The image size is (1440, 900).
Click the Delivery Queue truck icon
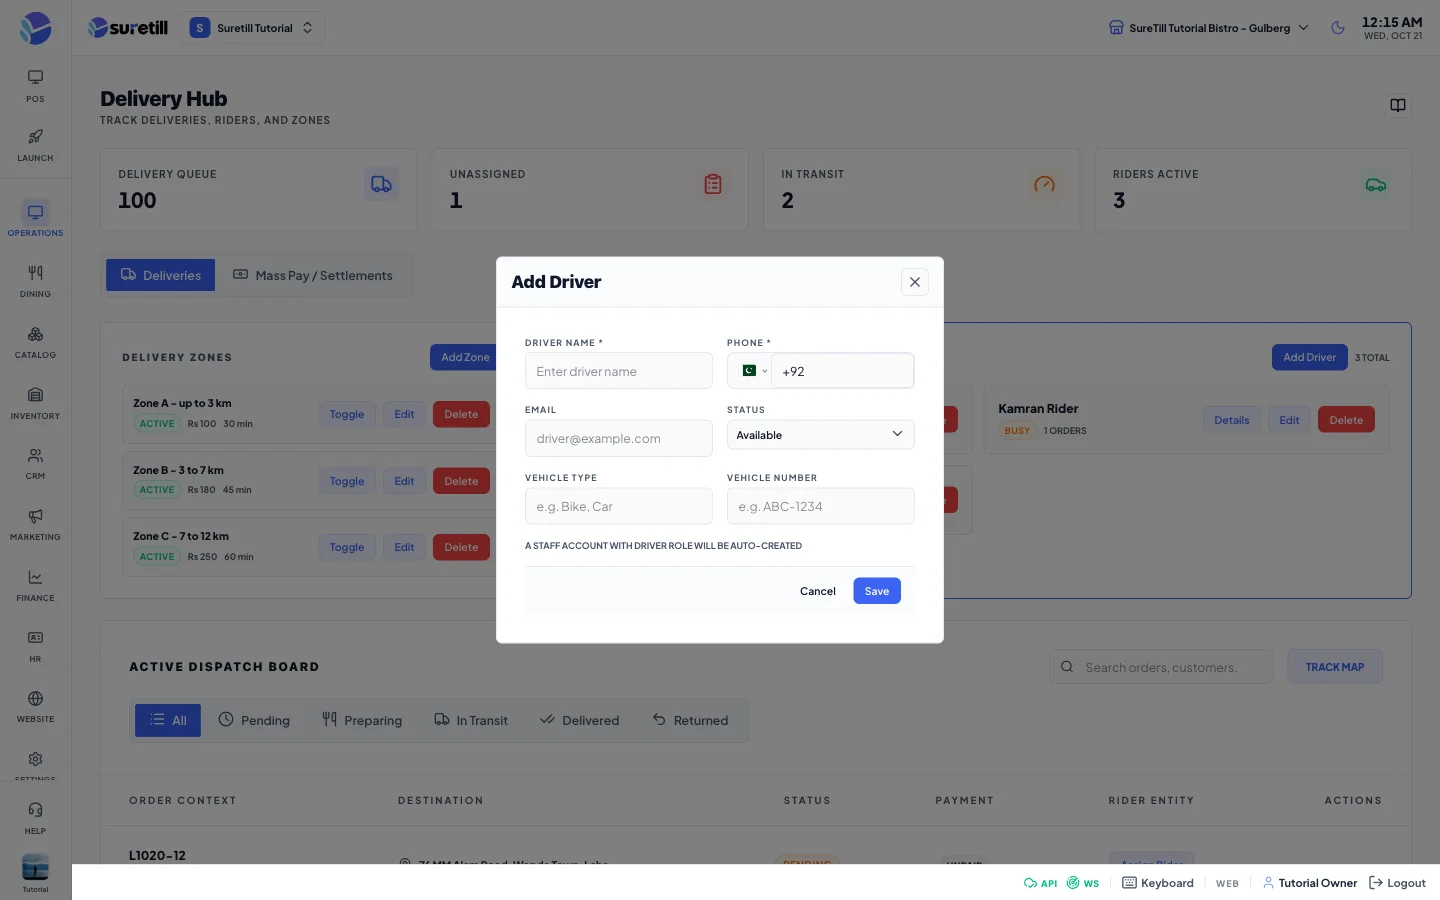click(381, 184)
